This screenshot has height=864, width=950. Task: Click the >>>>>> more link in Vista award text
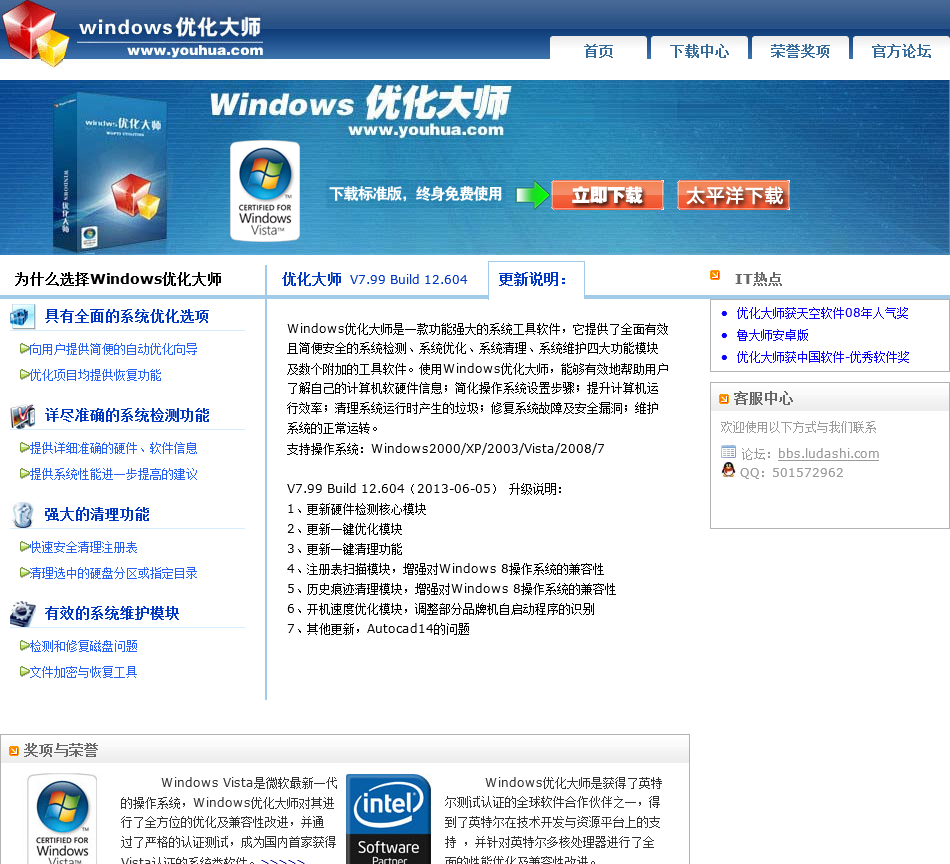283,860
